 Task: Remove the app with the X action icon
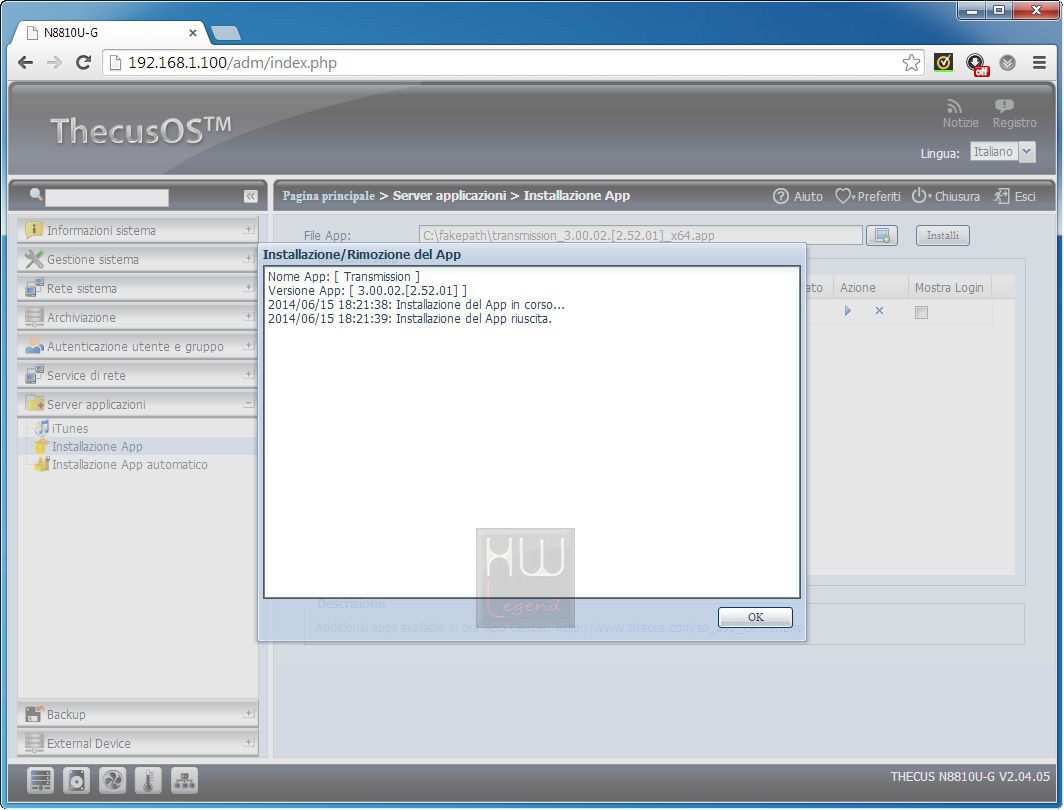point(879,311)
